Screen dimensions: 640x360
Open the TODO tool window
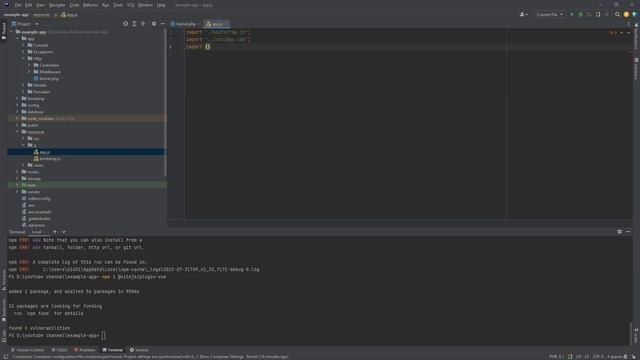click(x=60, y=350)
